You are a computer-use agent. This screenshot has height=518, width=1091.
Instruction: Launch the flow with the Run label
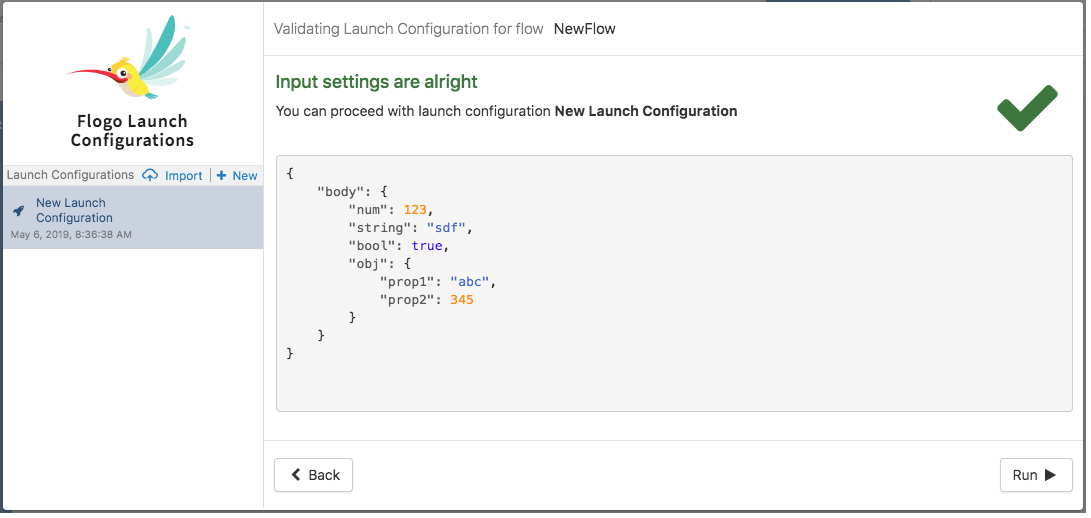click(x=1025, y=475)
